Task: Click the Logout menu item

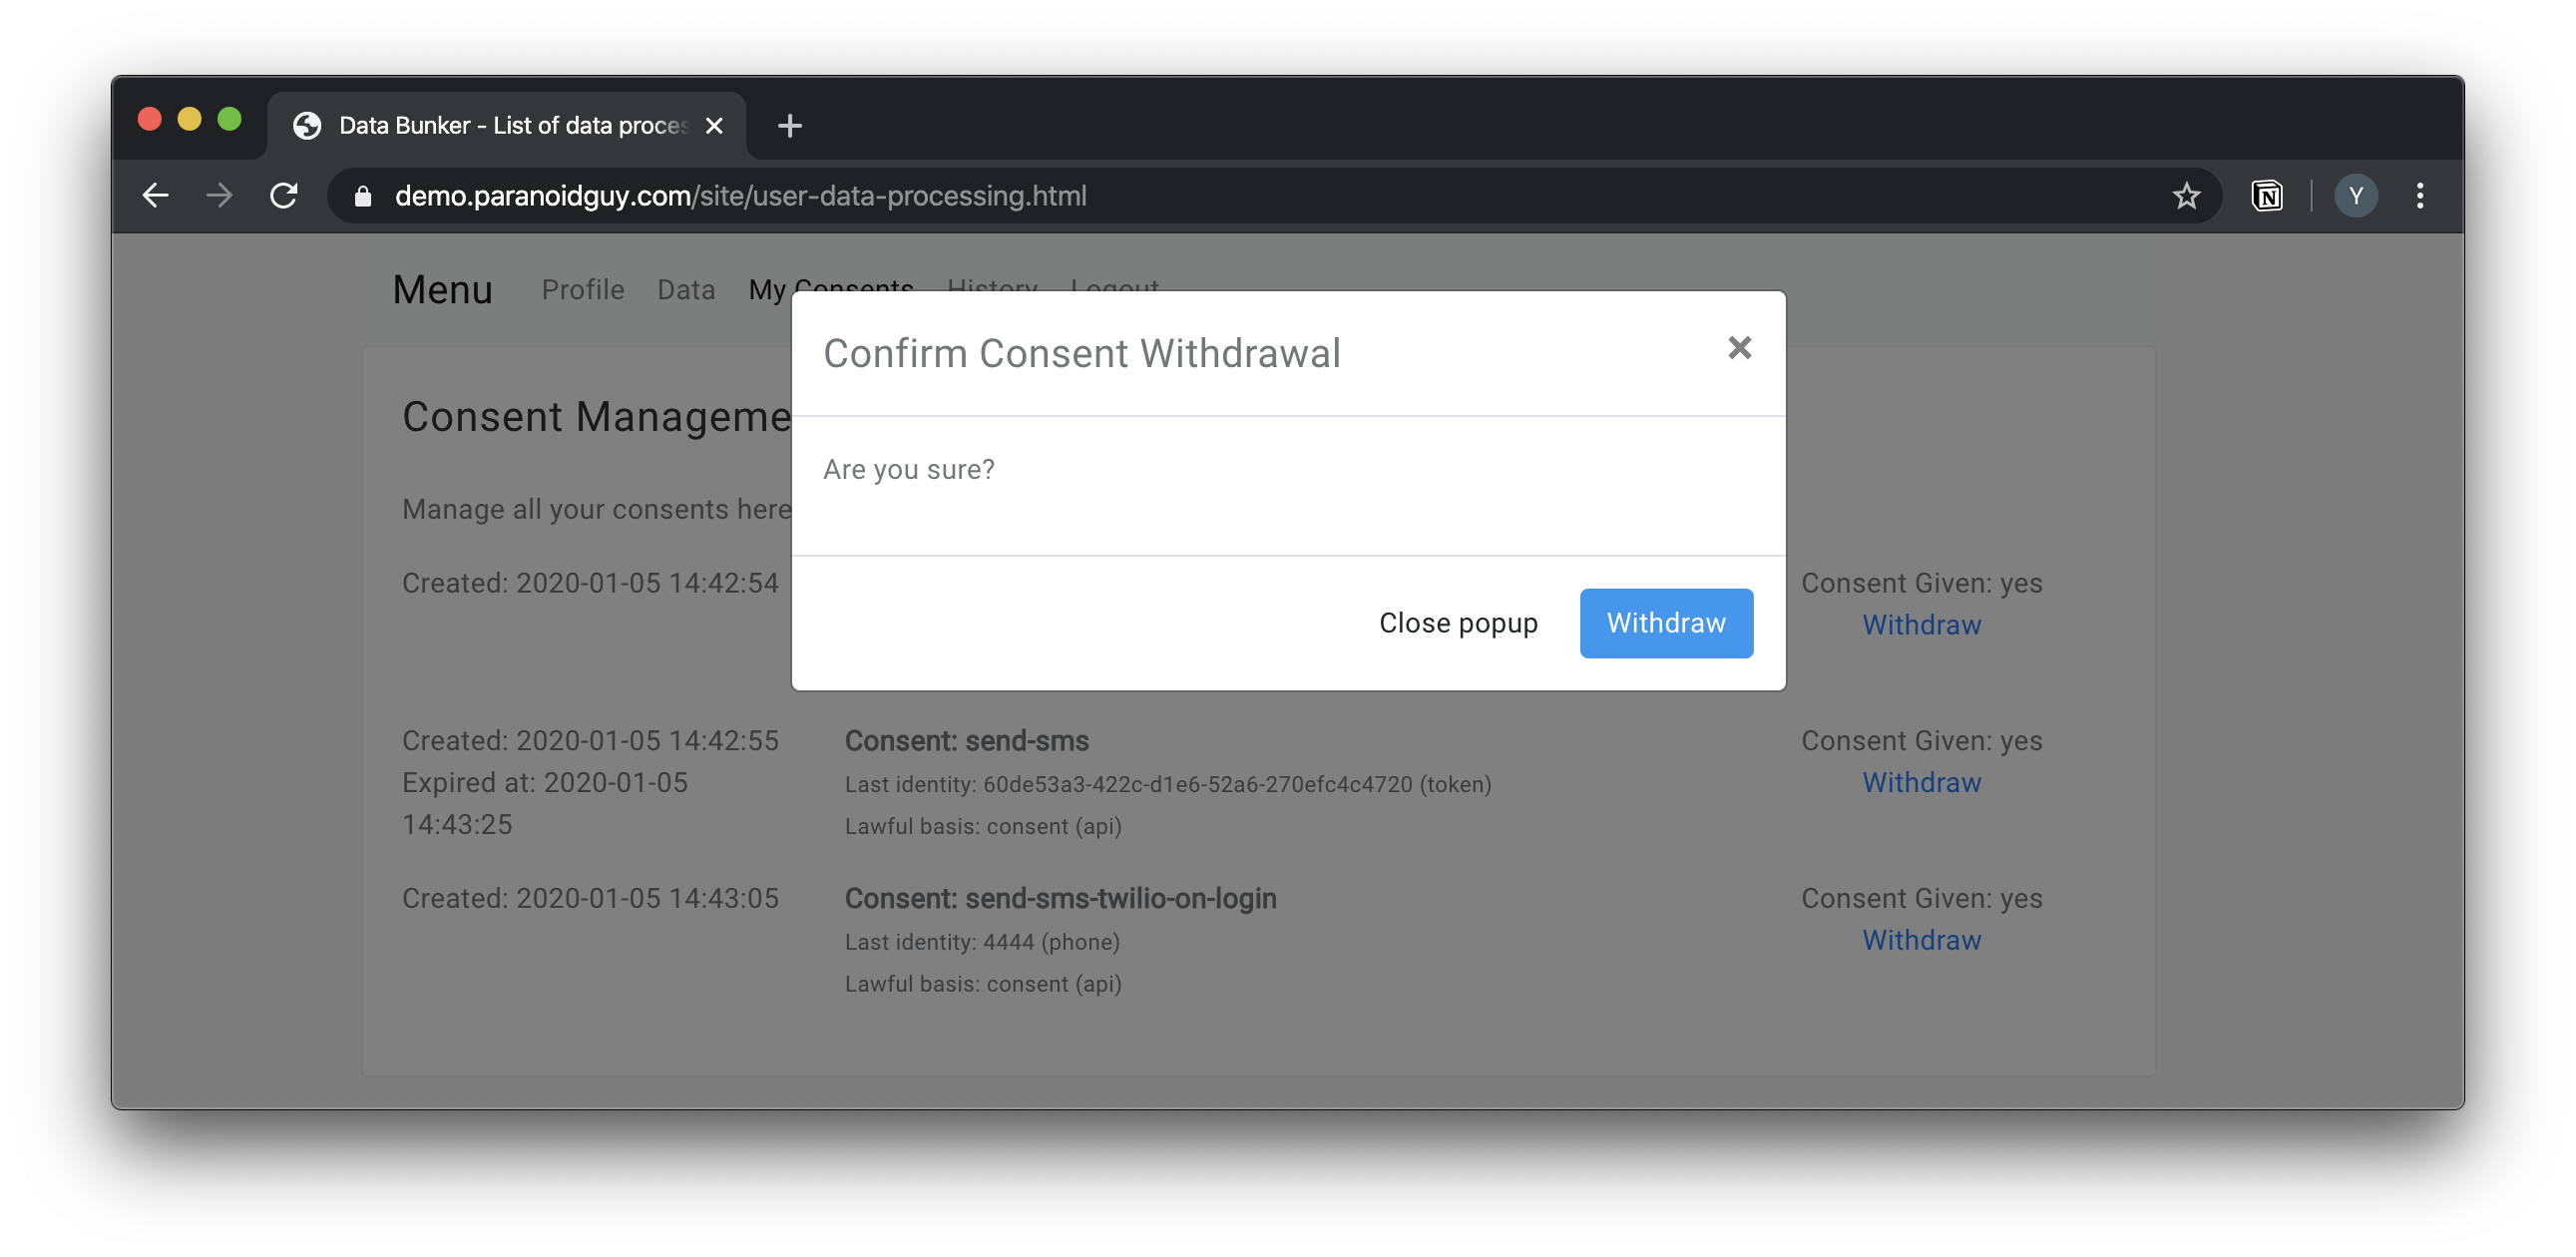Action: click(1114, 289)
